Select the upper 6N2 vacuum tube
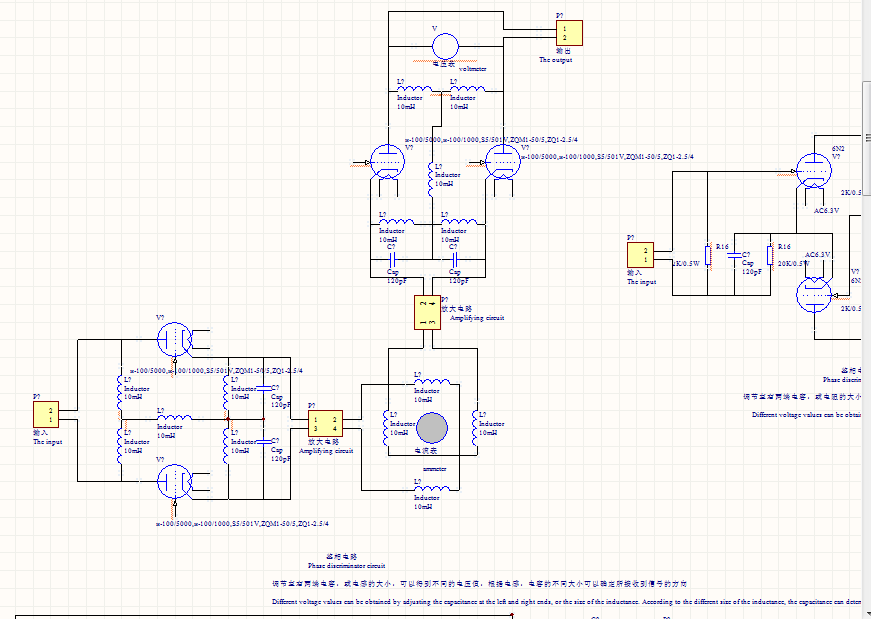871x619 pixels. click(x=814, y=172)
